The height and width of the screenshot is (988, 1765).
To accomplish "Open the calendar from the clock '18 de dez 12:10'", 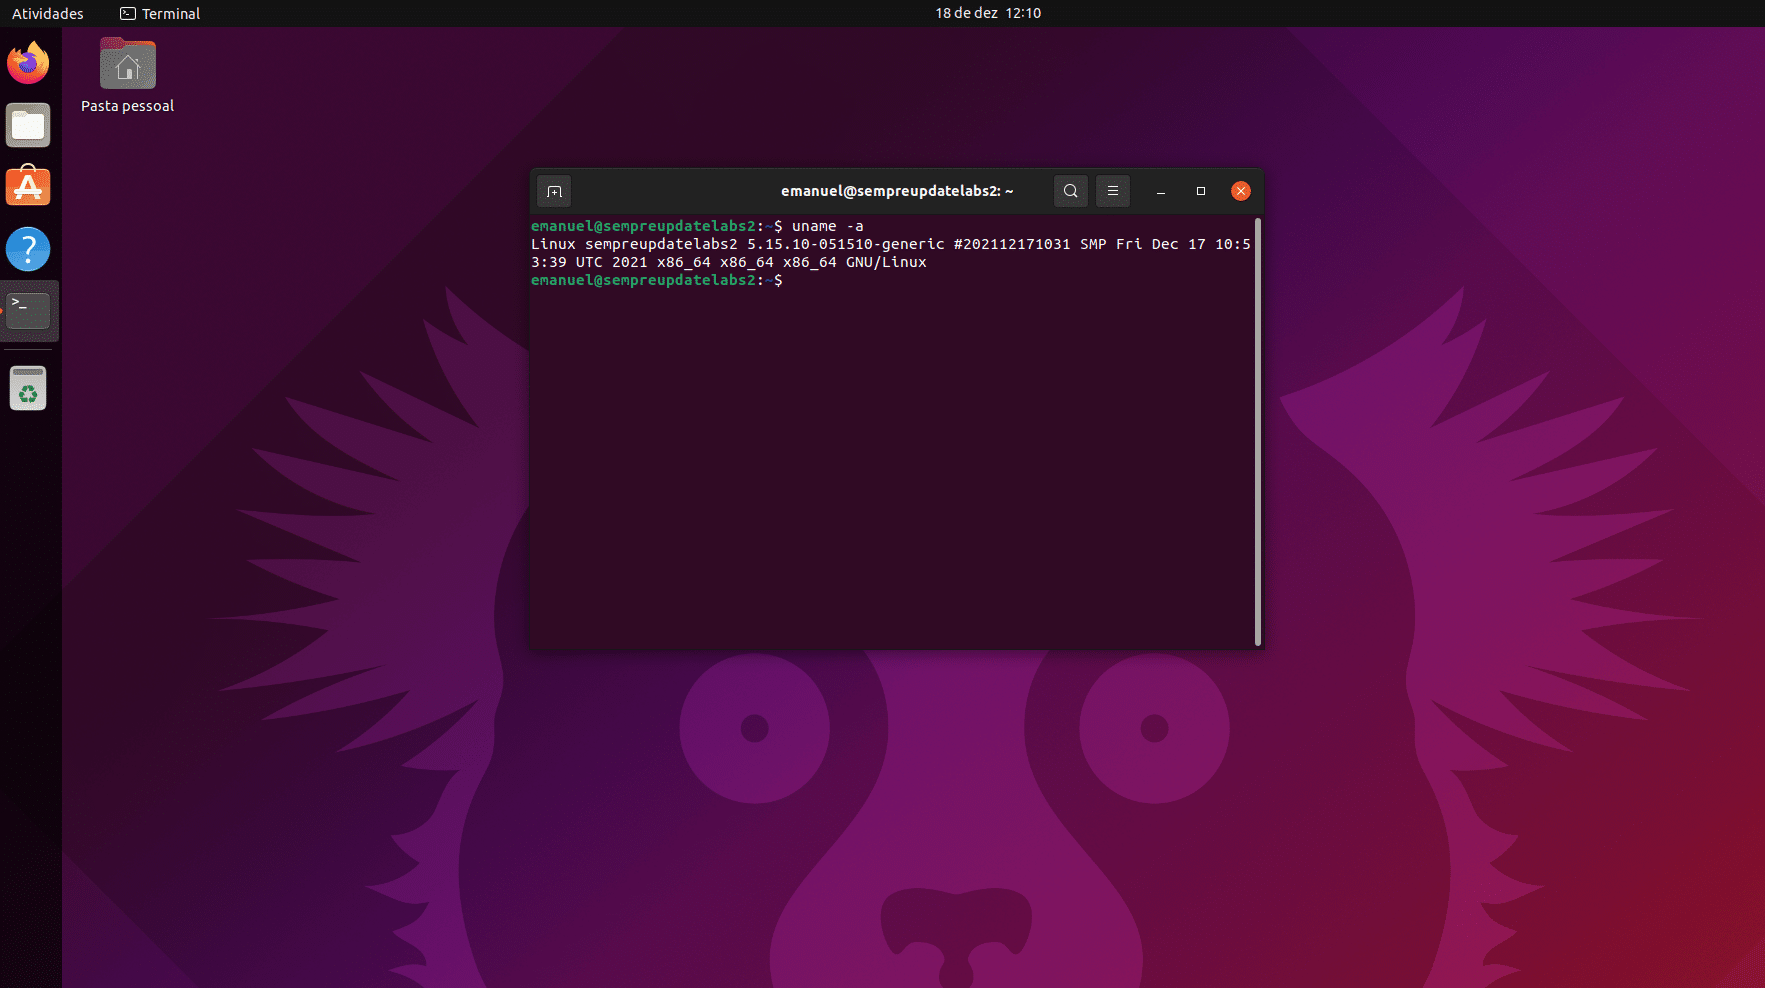I will (988, 13).
